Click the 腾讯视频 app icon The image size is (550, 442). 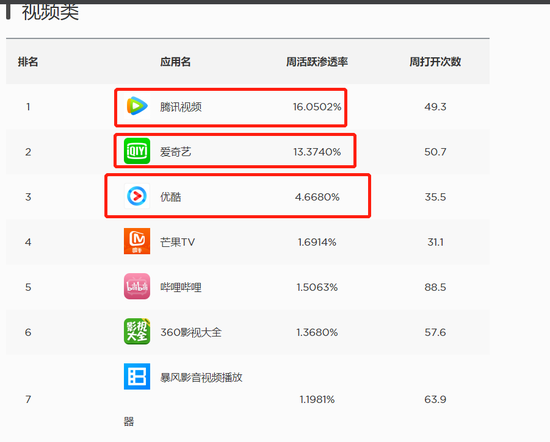137,106
